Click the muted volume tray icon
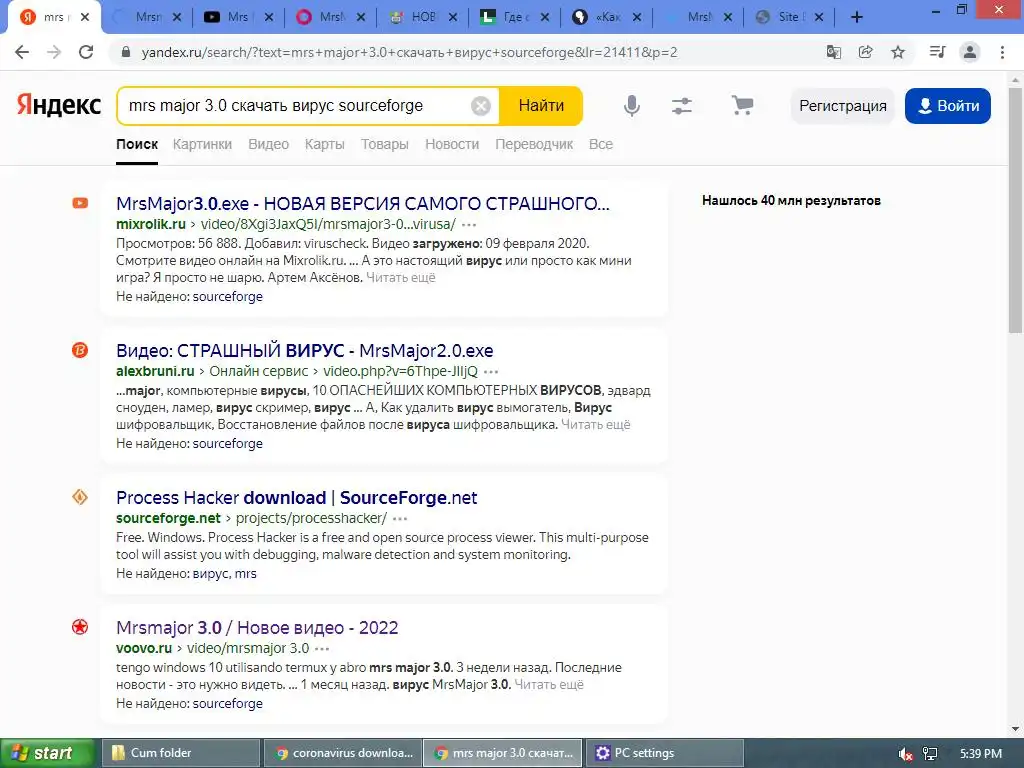 tap(905, 754)
